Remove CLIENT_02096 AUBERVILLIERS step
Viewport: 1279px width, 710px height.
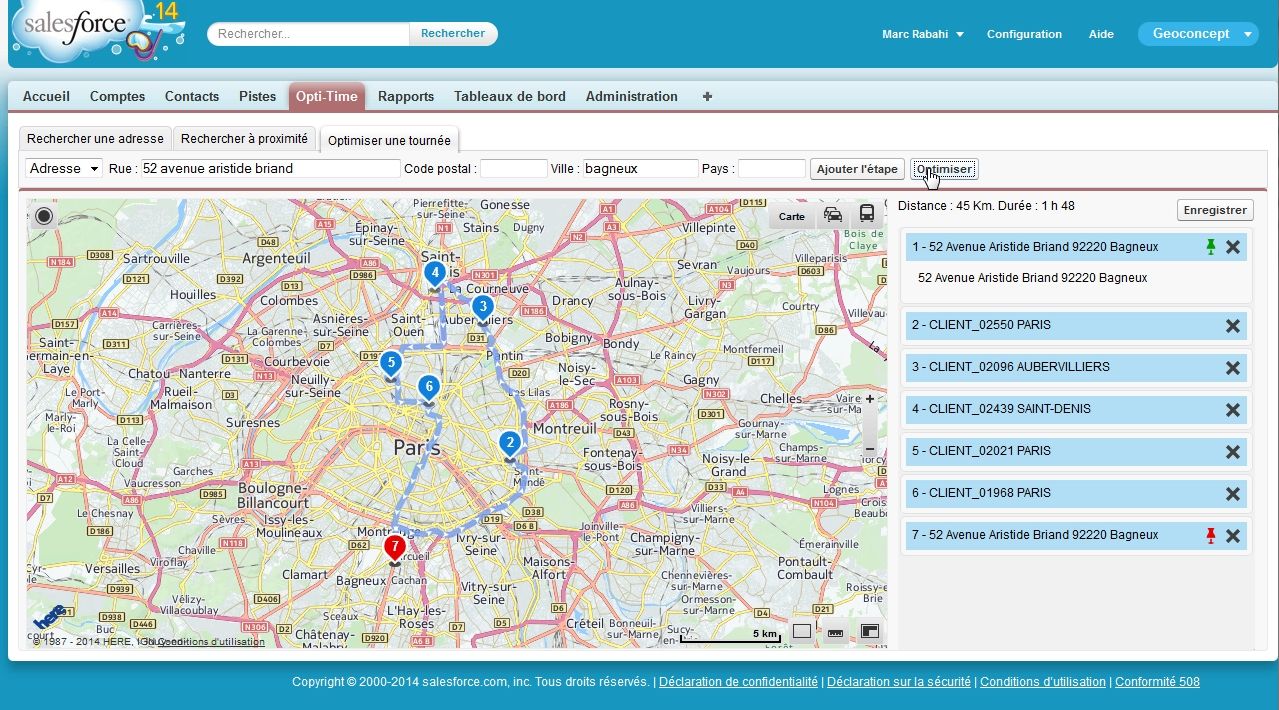click(x=1233, y=368)
